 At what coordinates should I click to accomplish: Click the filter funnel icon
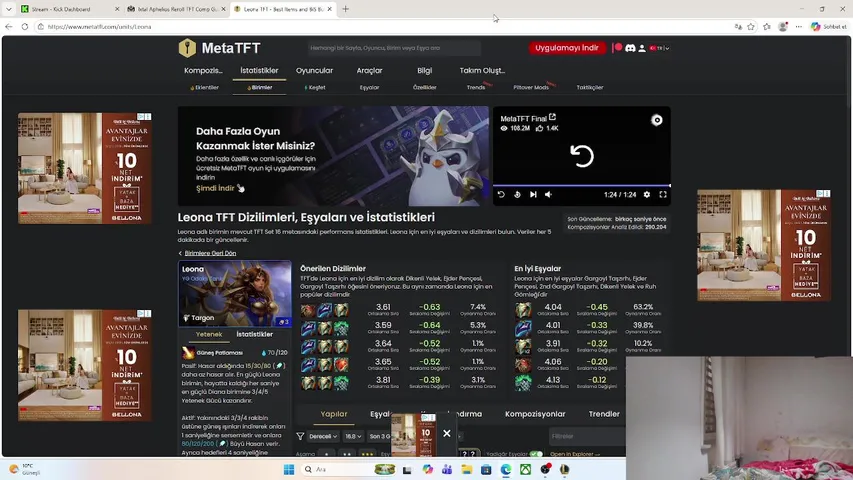pos(300,436)
